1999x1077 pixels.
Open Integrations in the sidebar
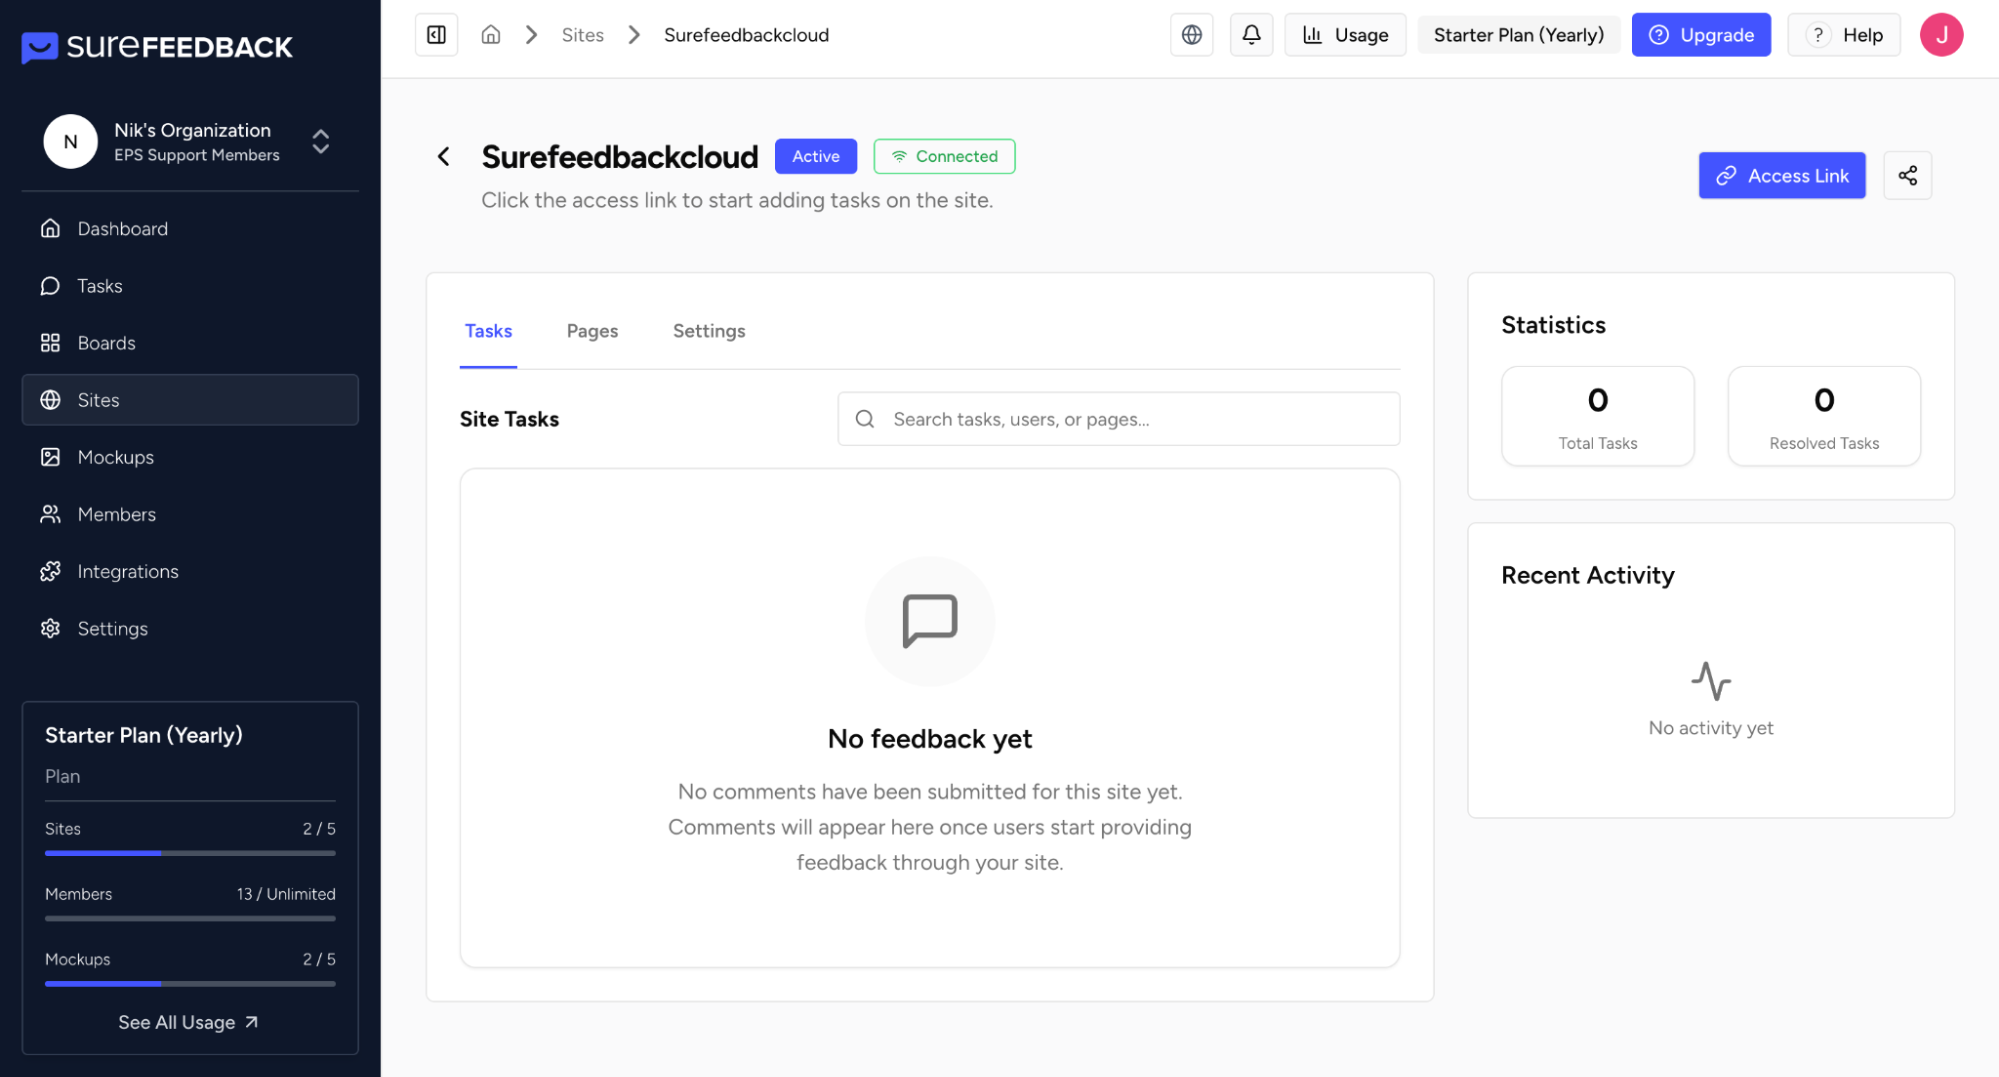[128, 571]
